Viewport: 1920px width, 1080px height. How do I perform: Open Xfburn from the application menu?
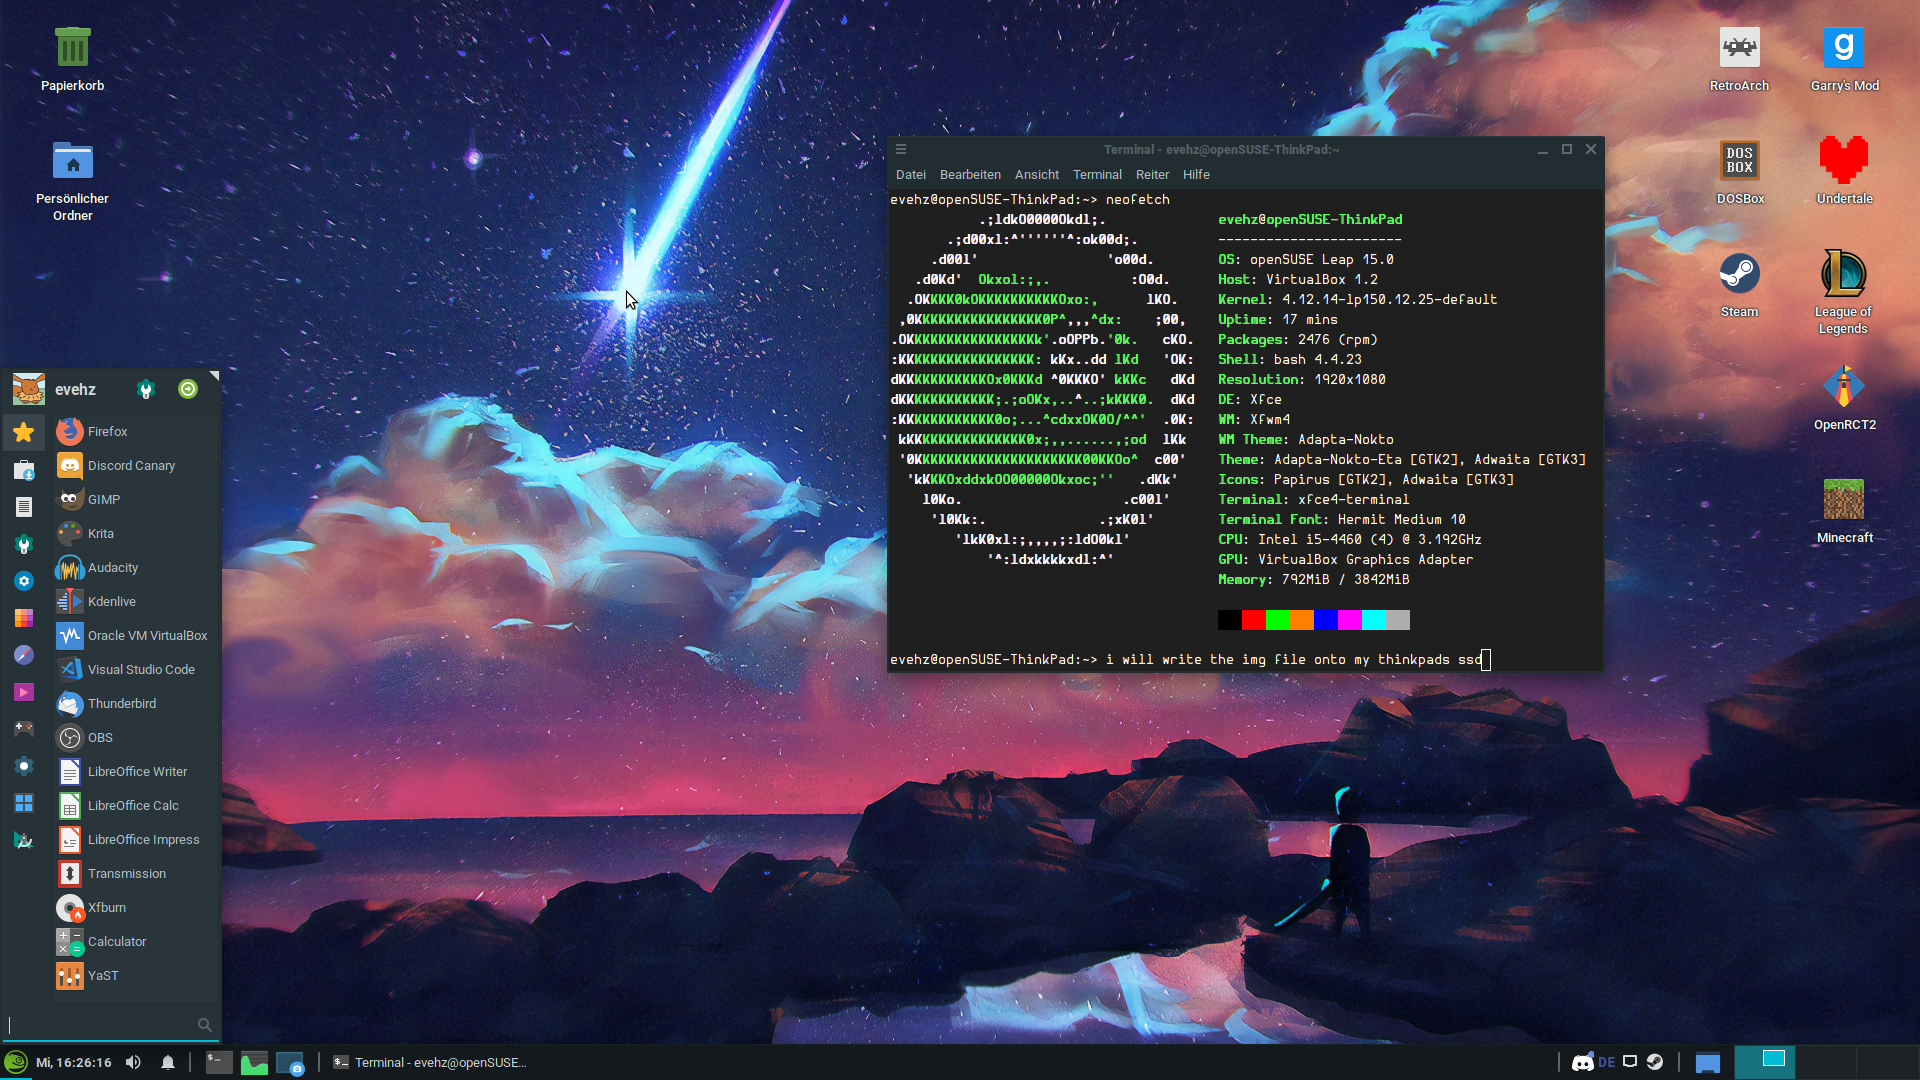pos(135,907)
